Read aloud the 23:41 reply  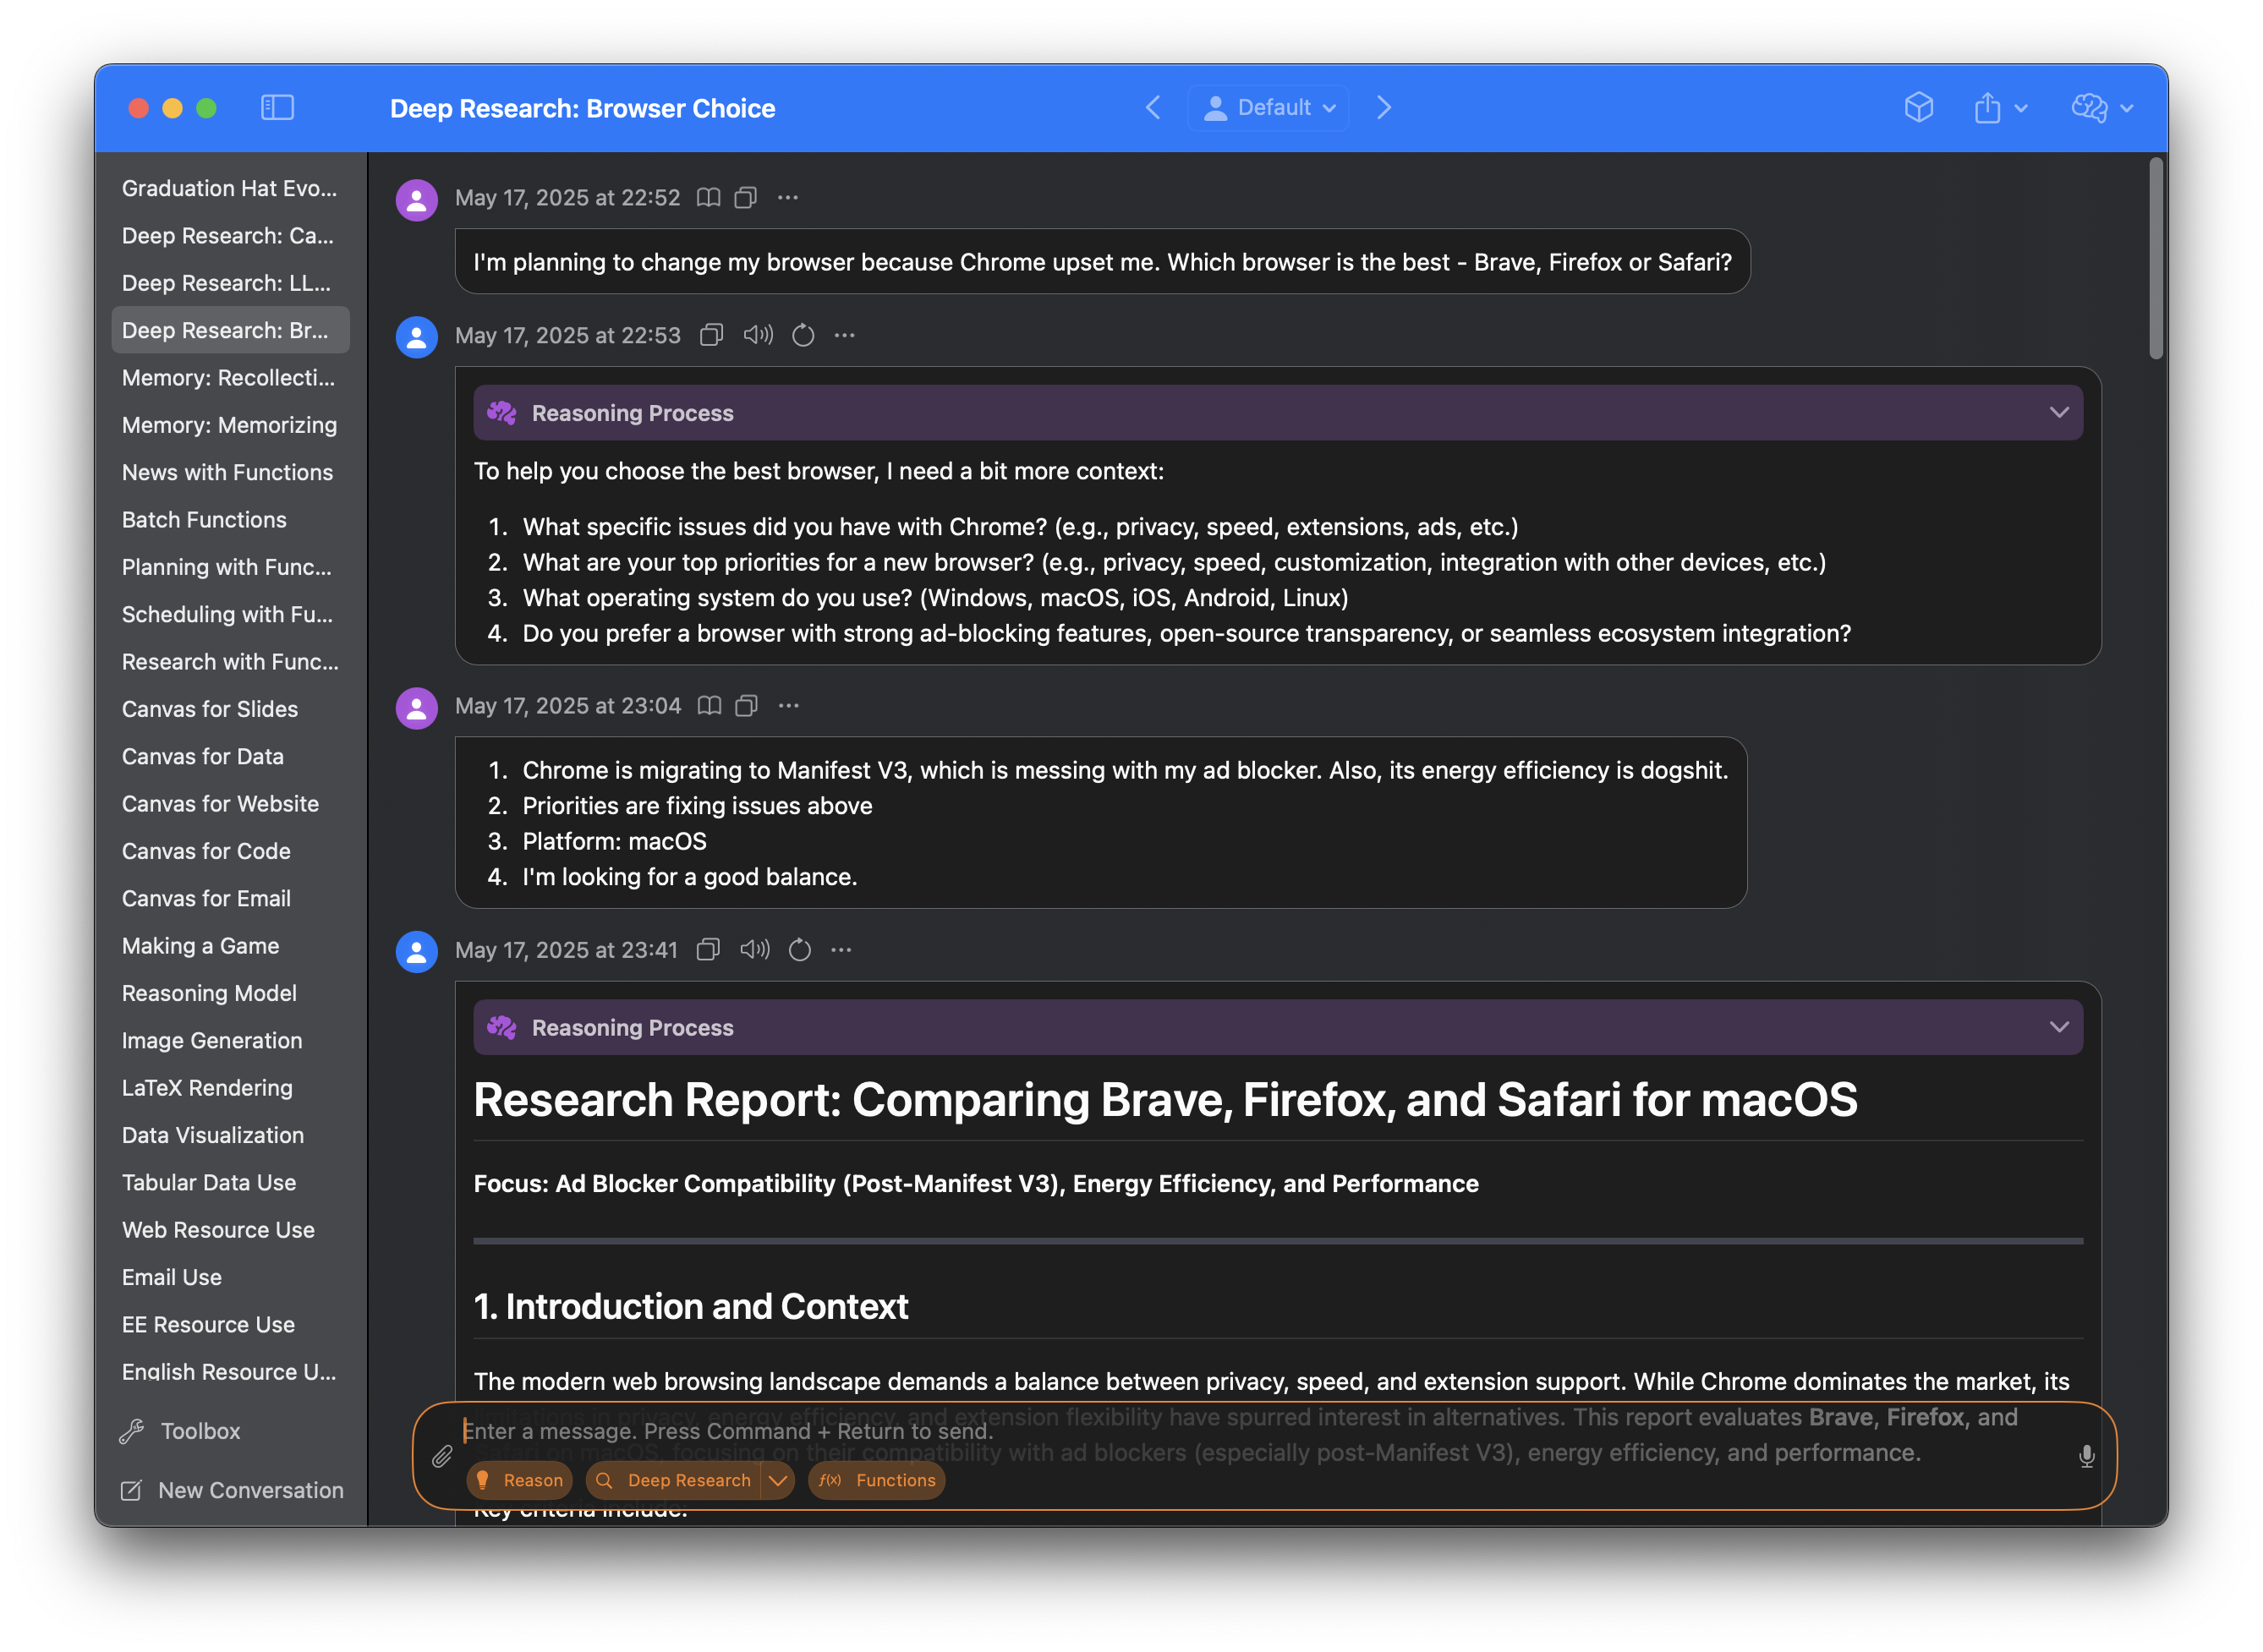click(x=755, y=950)
